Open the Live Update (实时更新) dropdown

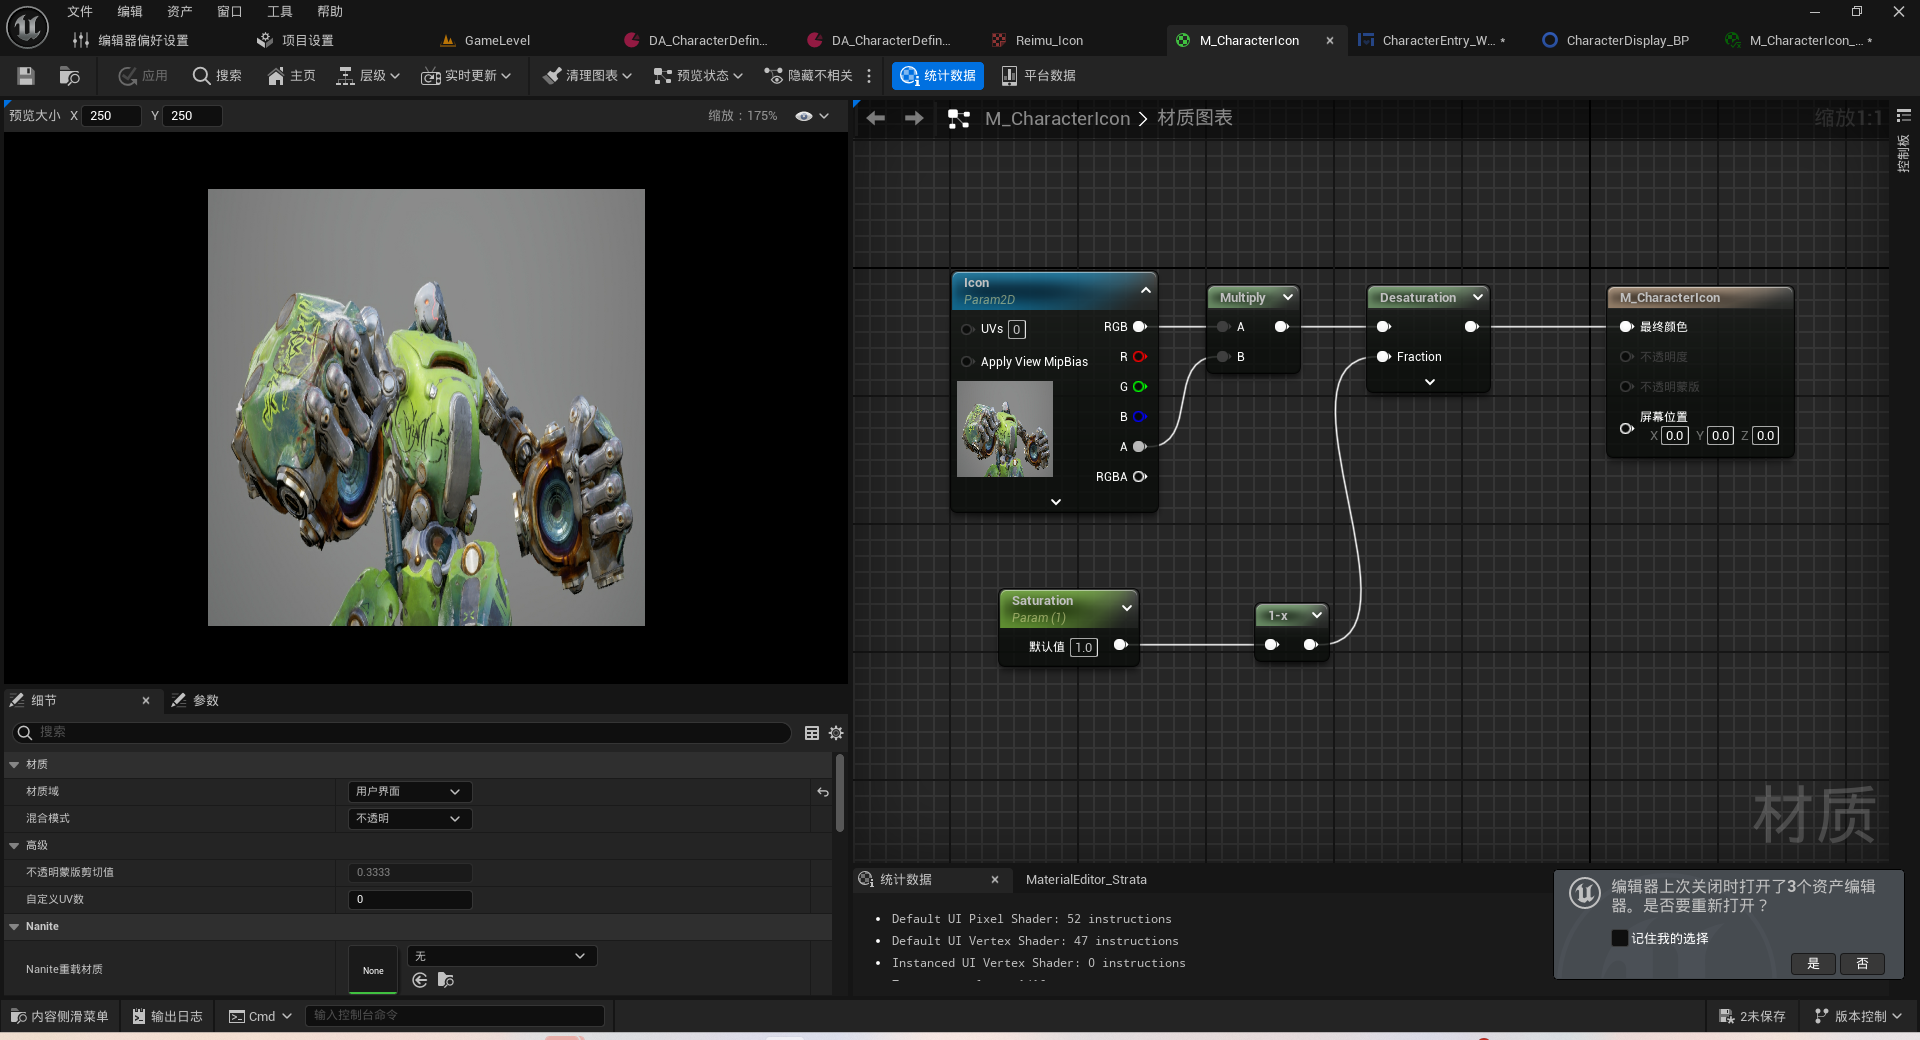pos(466,76)
